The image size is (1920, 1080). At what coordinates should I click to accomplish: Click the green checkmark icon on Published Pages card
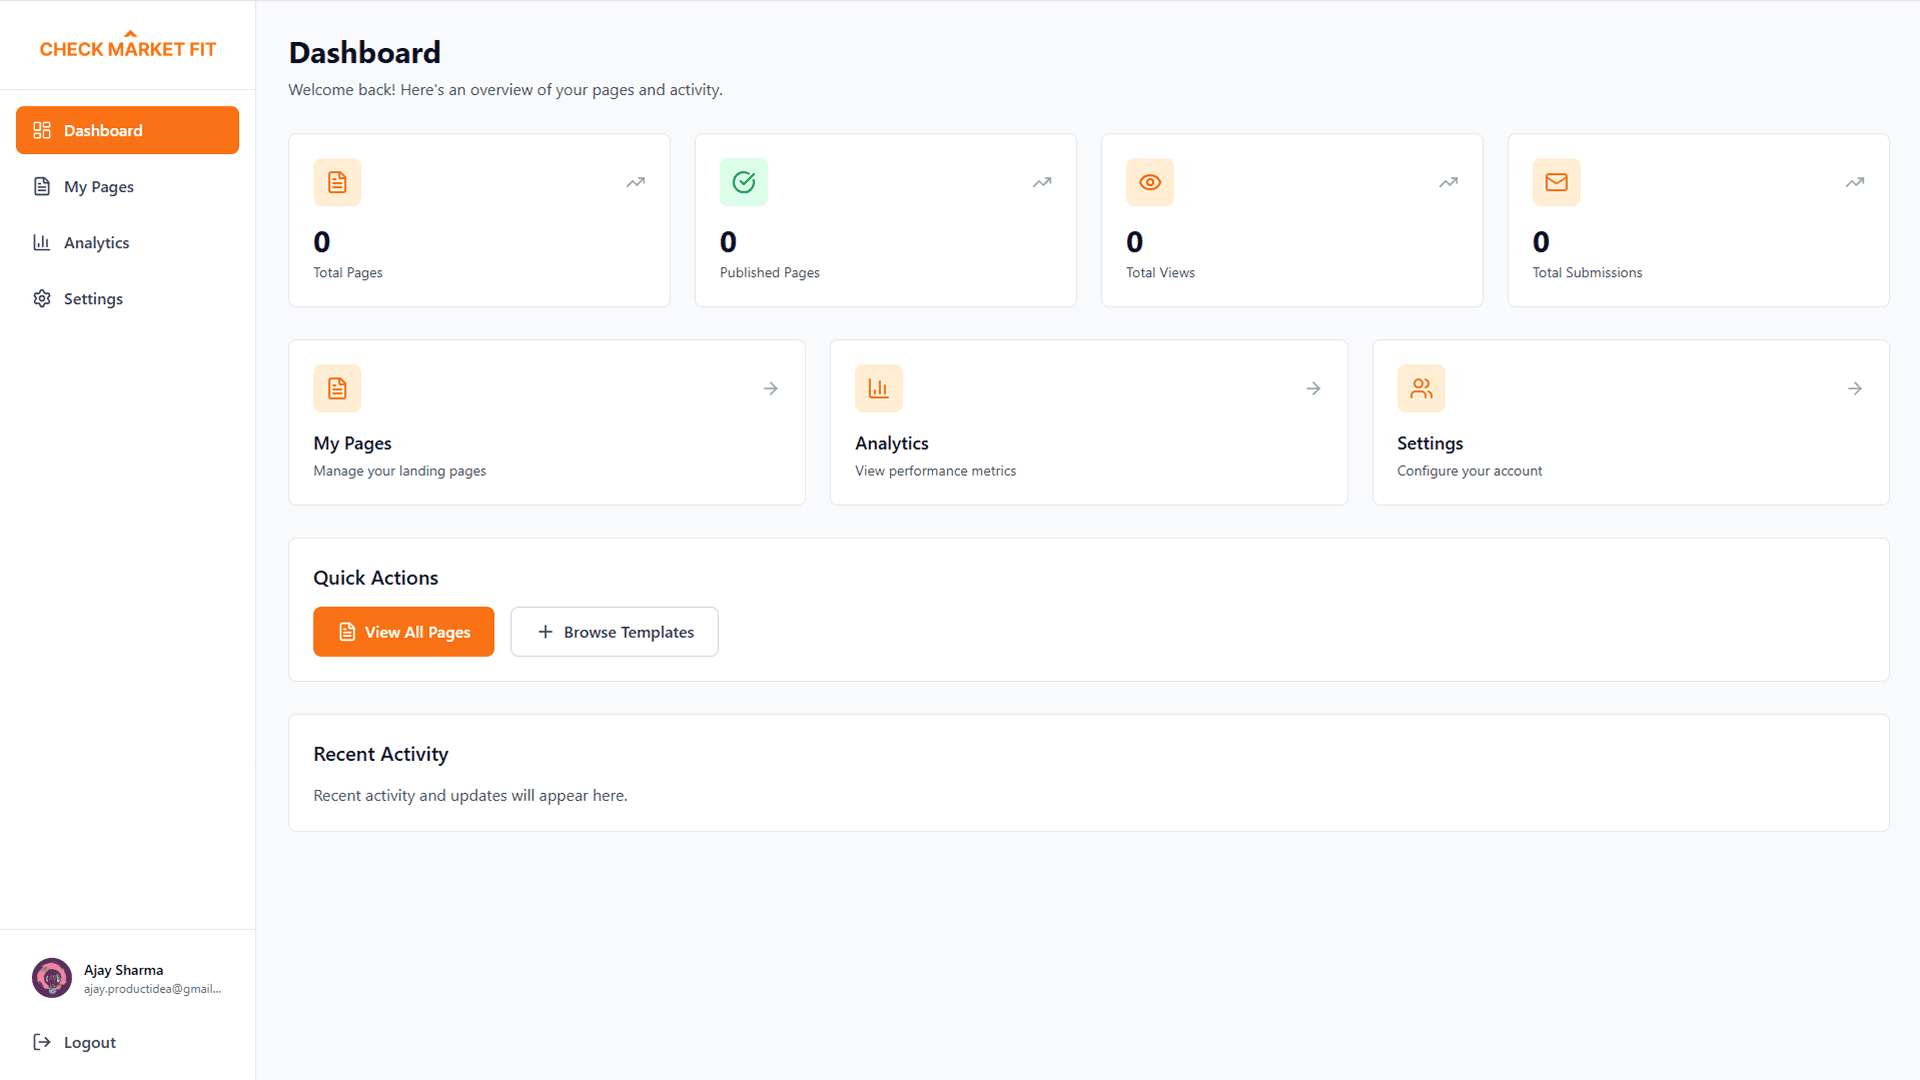point(743,182)
